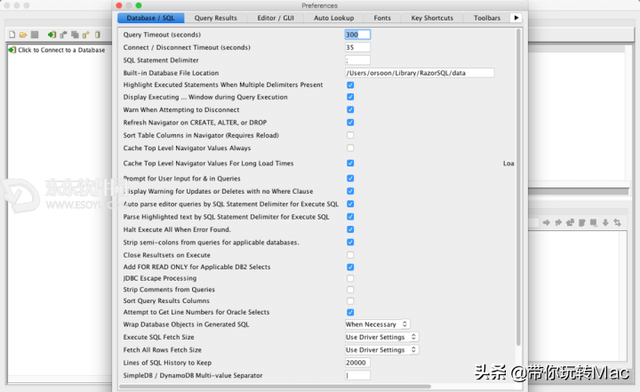Click the horizontal scrollbar at Preferences bottom

coord(275,386)
